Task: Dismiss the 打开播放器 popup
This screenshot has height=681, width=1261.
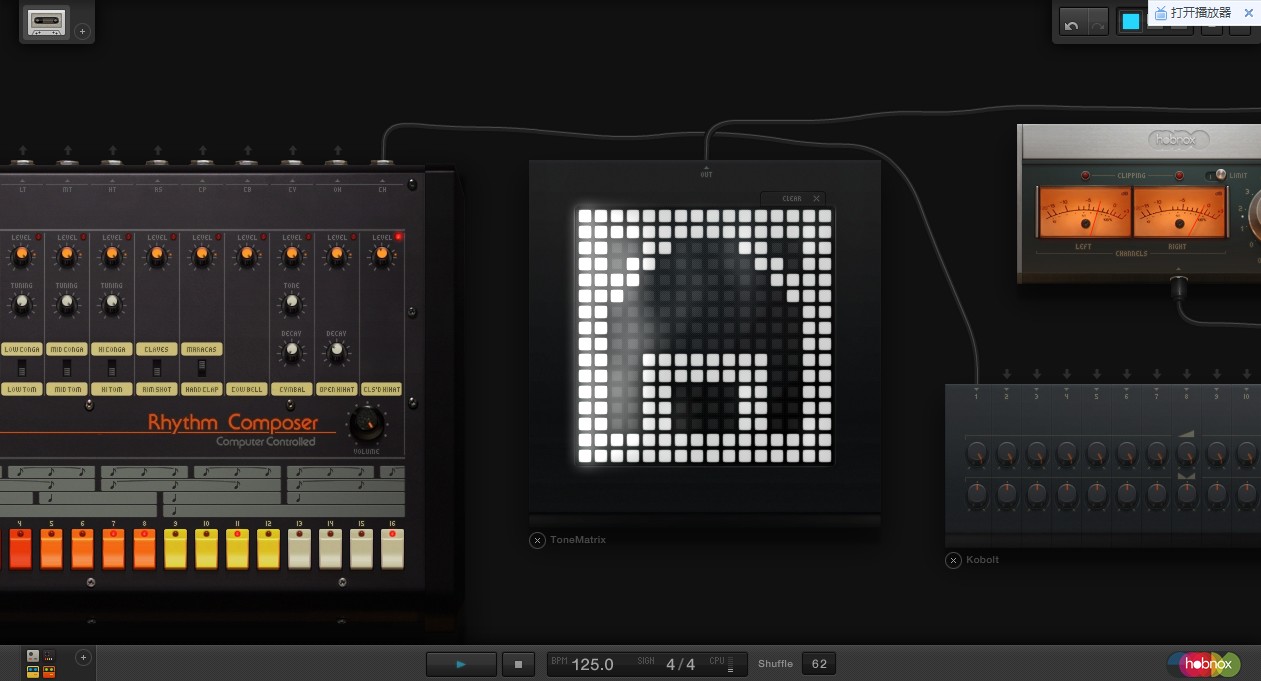Action: [1248, 13]
